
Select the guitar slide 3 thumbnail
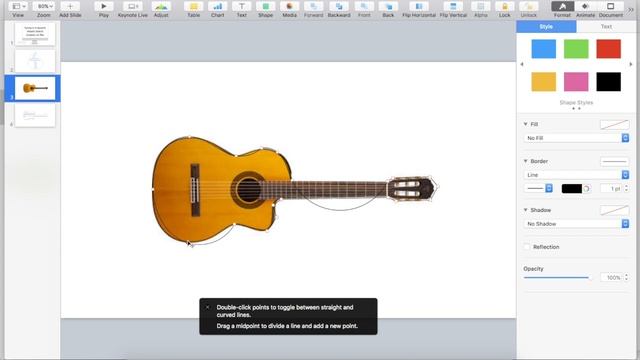coord(35,88)
